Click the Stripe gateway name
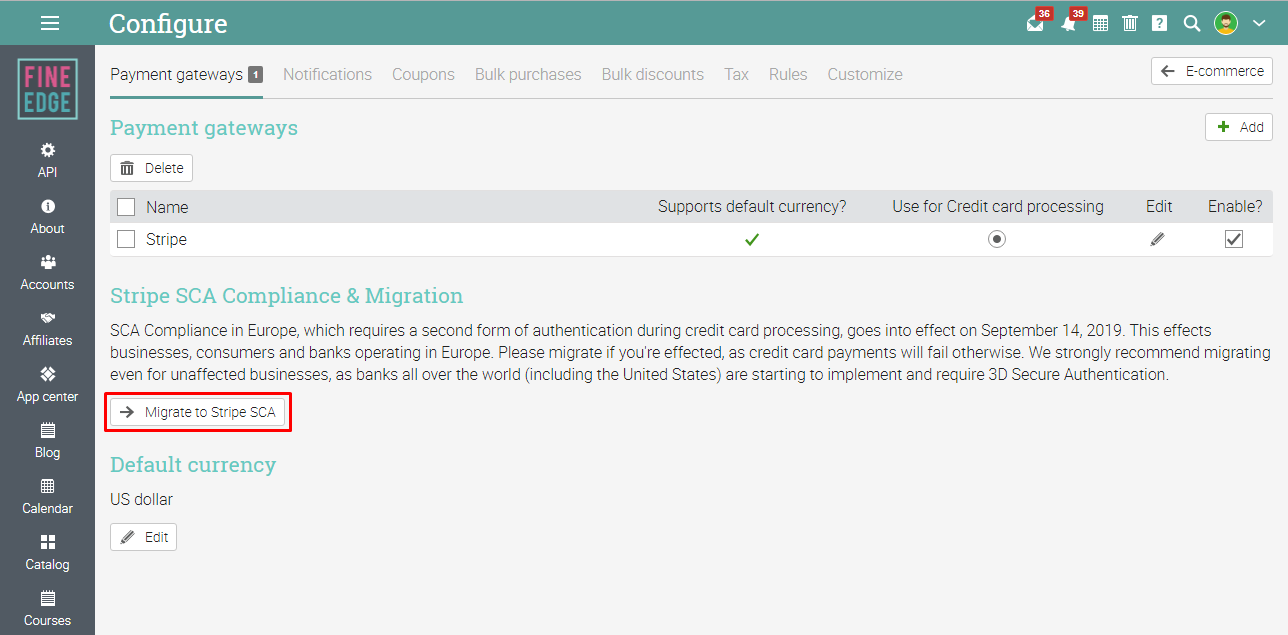Screen dimensions: 1288x635 click(166, 239)
